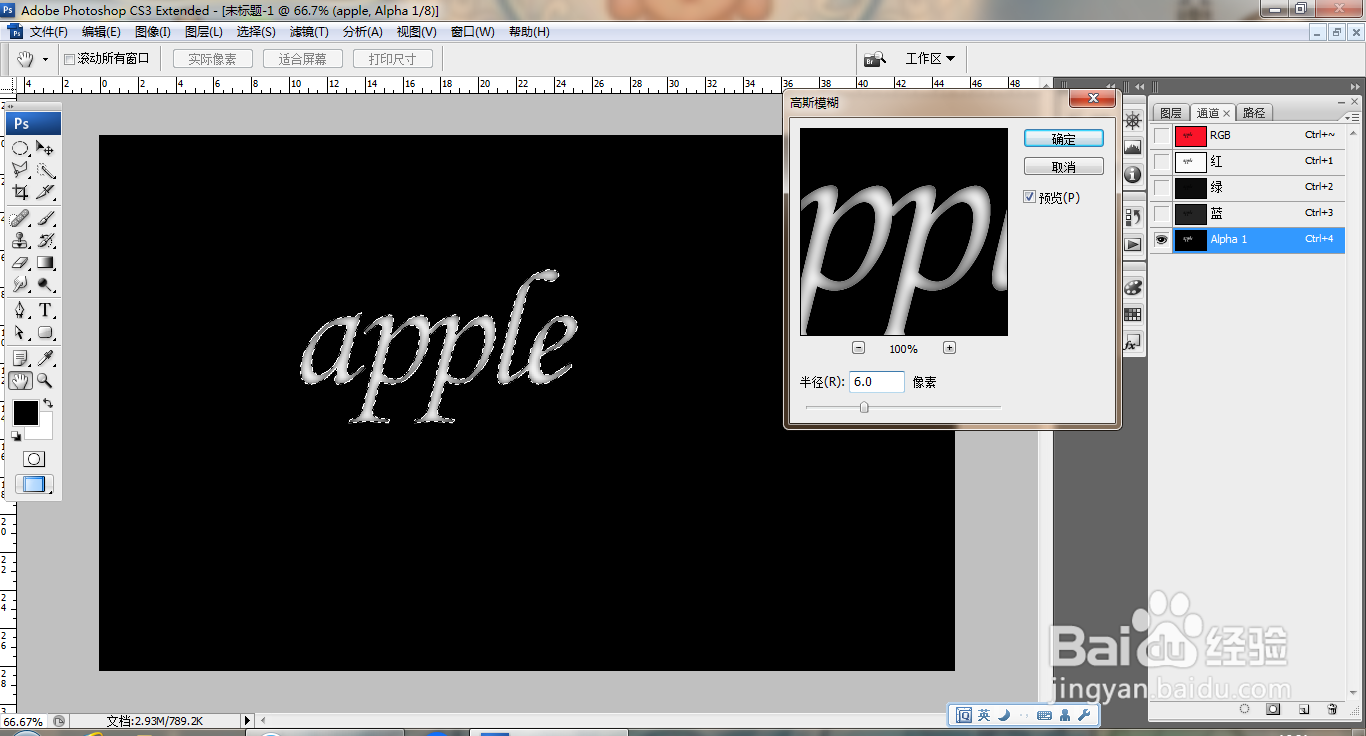Toggle Quick Mask mode
Viewport: 1366px width, 736px height.
coord(34,459)
